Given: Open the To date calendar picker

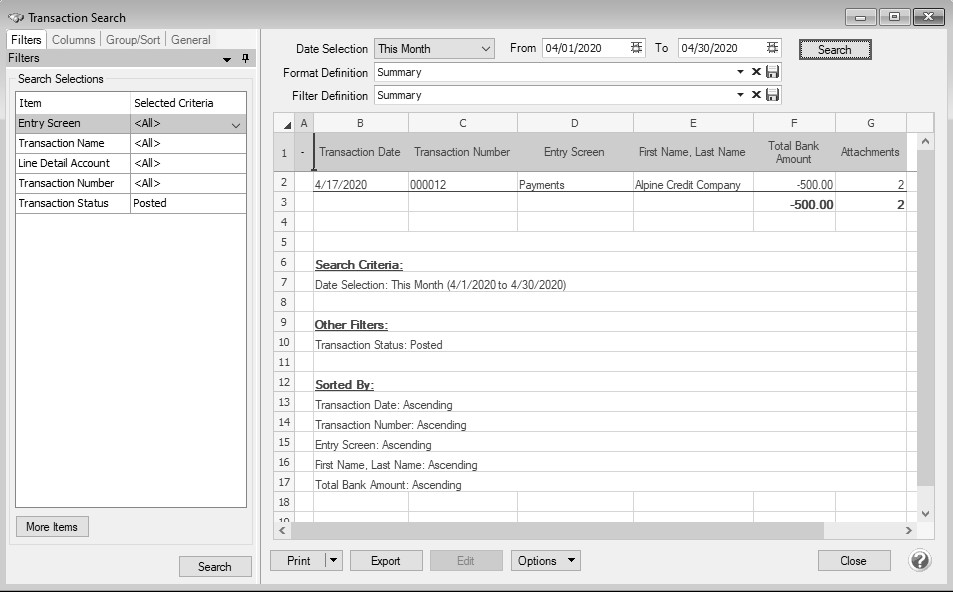Looking at the screenshot, I should [x=772, y=48].
